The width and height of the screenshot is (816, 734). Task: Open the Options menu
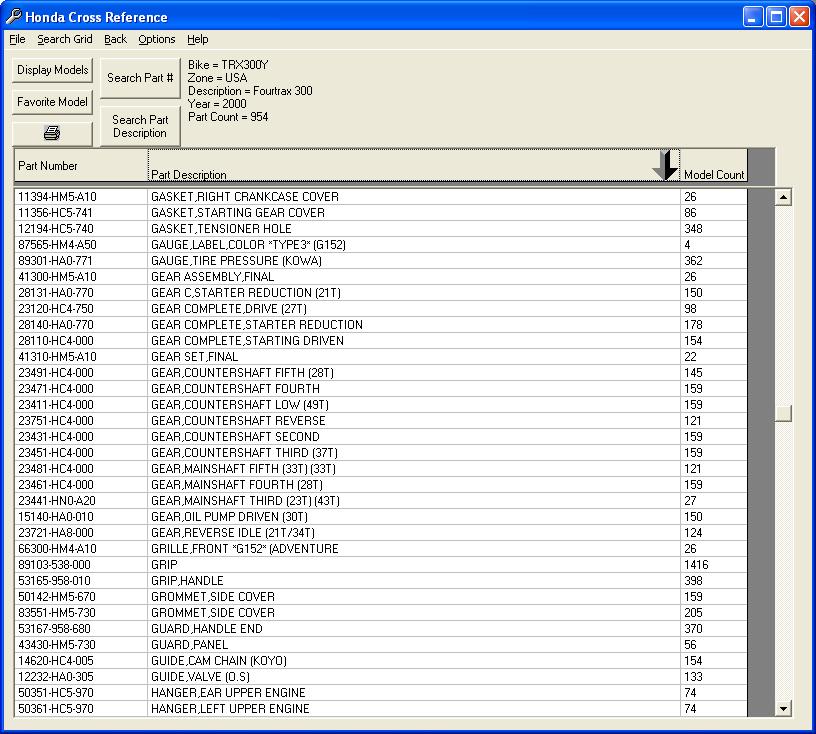pos(157,39)
